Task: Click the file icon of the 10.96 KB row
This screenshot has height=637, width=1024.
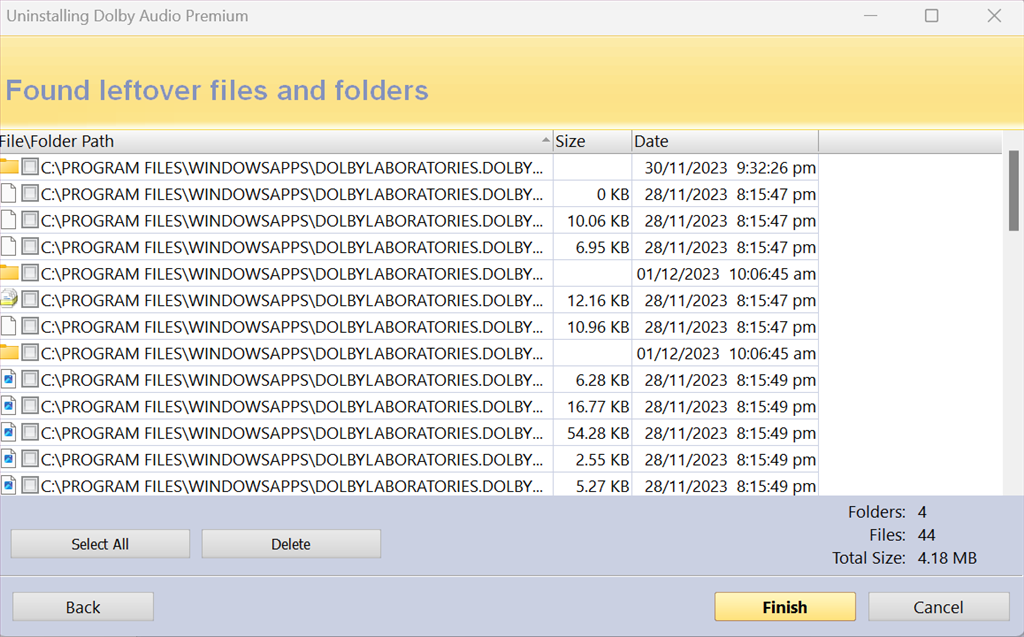Action: click(x=8, y=326)
